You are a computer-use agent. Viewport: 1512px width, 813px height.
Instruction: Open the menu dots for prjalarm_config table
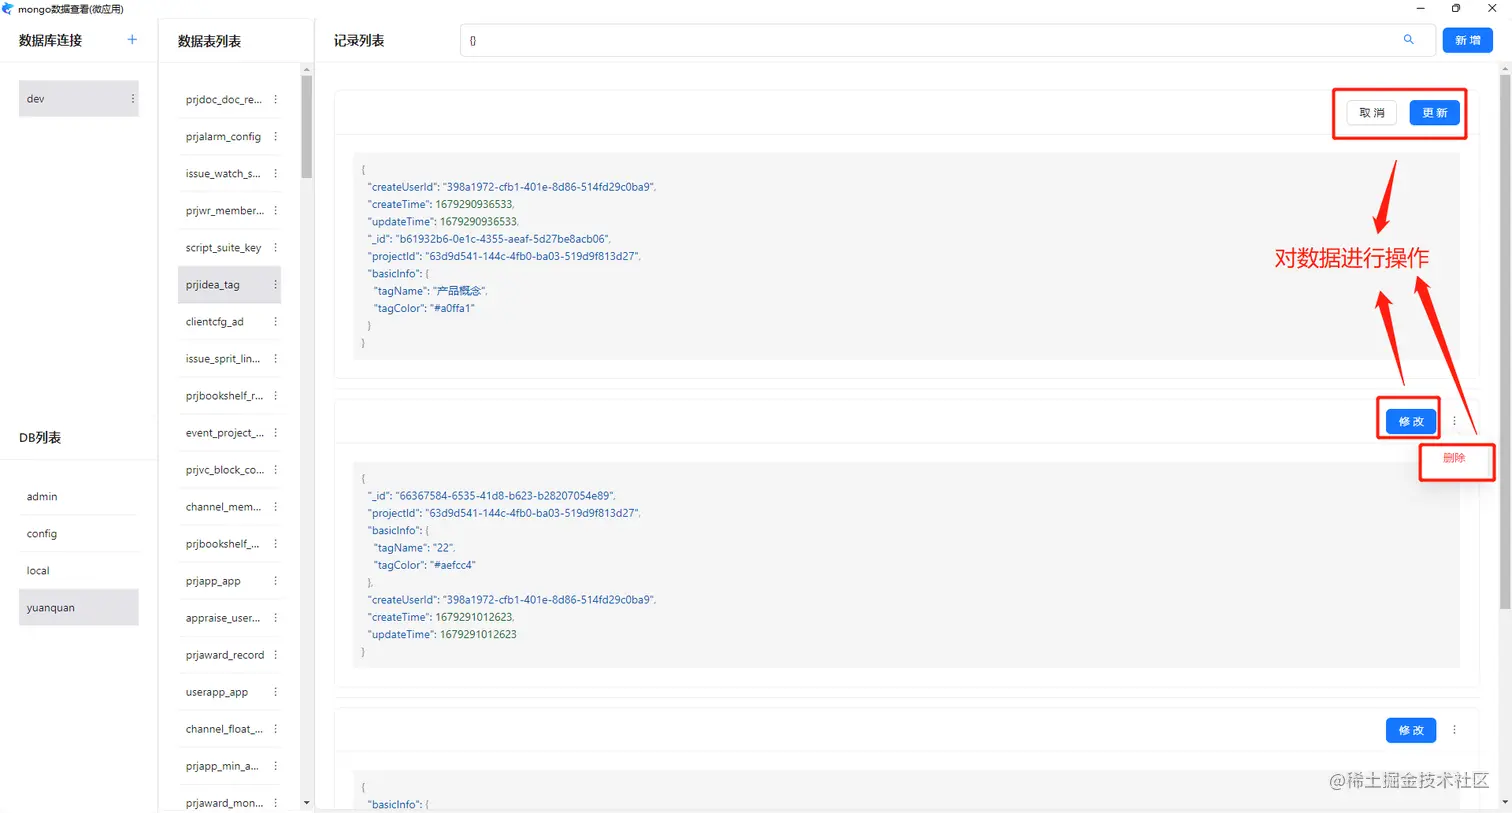(x=275, y=137)
